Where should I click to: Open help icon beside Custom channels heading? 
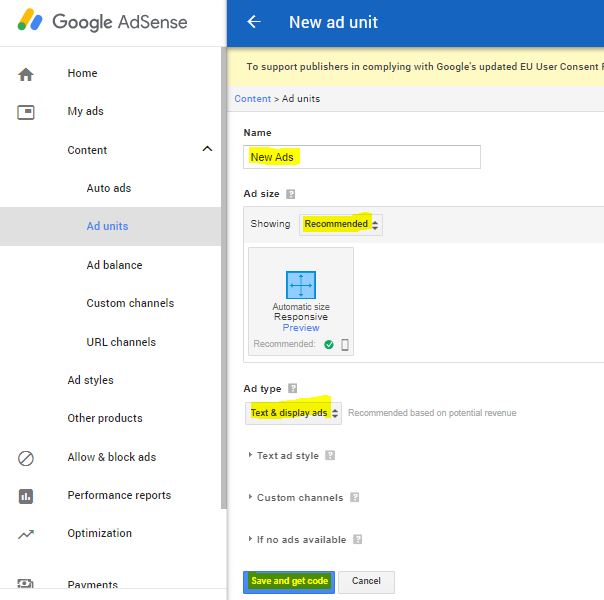354,497
